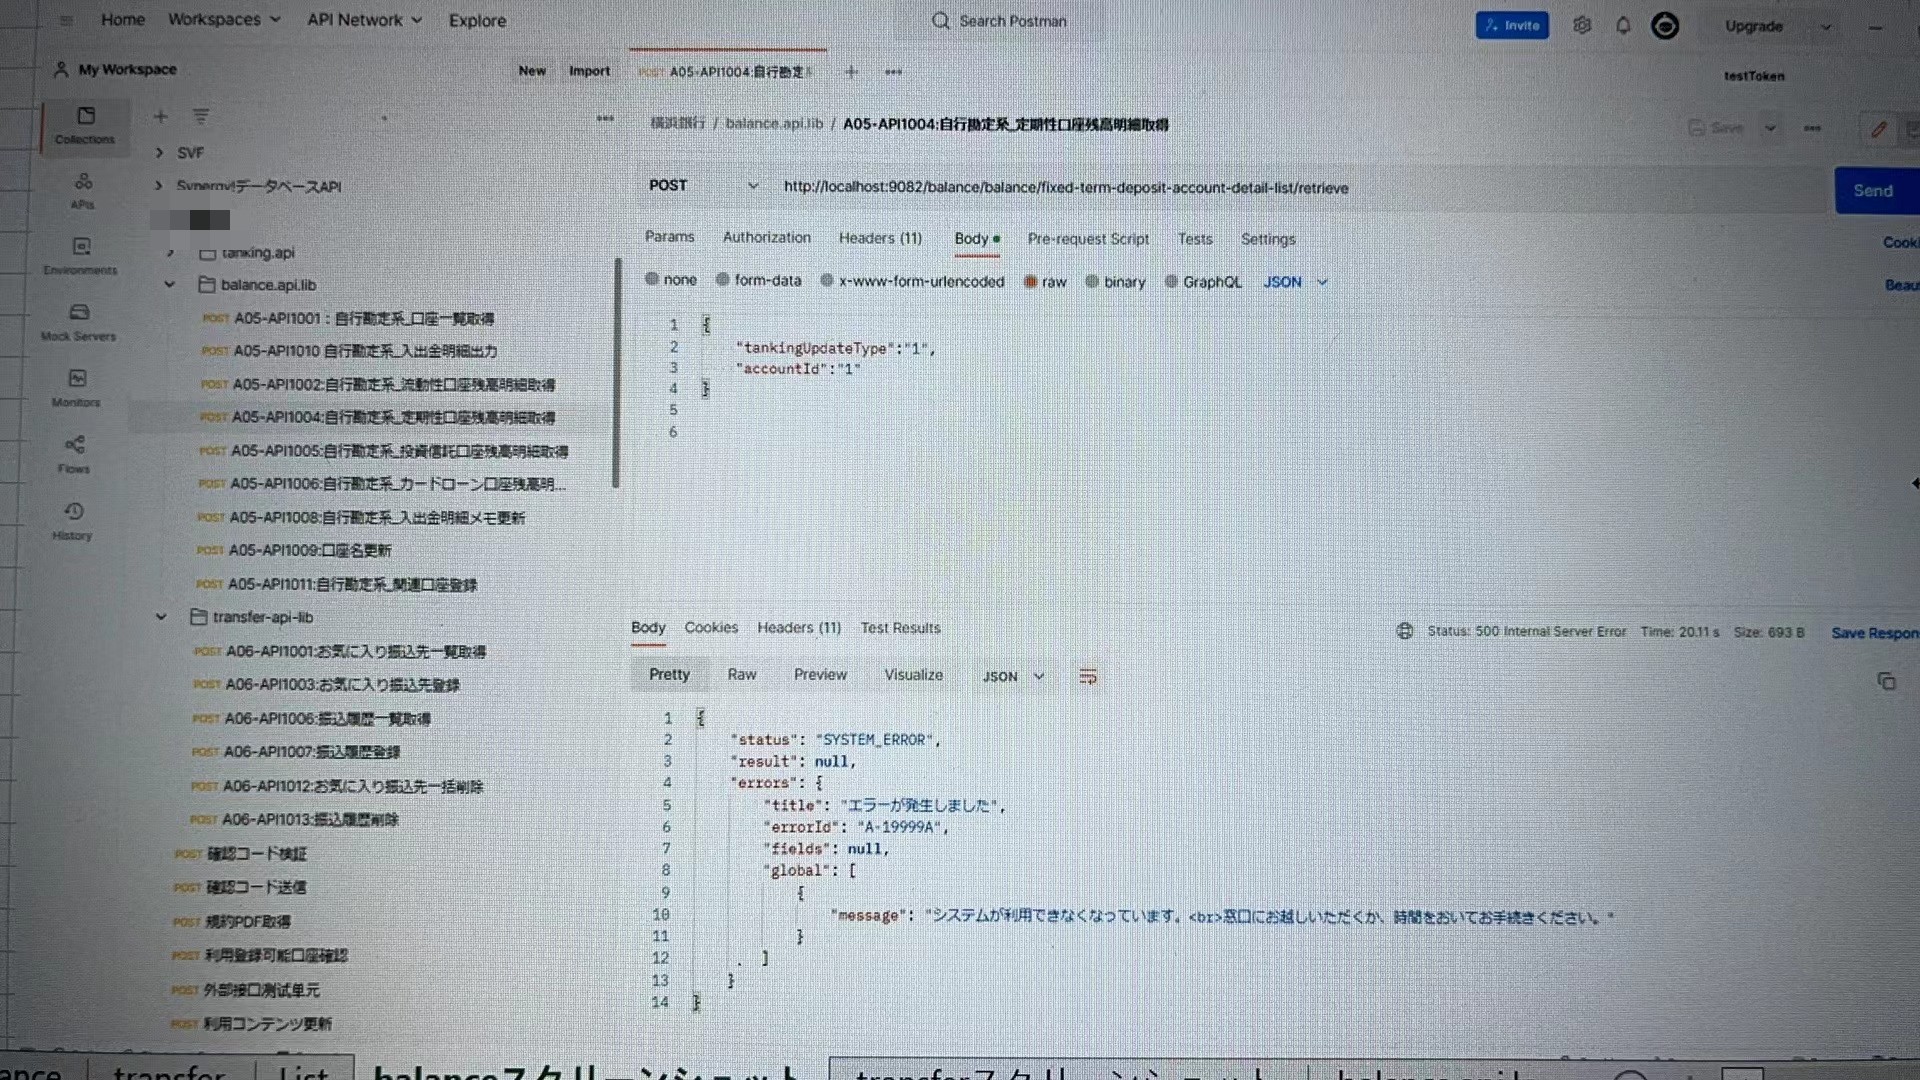Click the request URL input field
This screenshot has width=1920, height=1080.
tap(1300, 188)
